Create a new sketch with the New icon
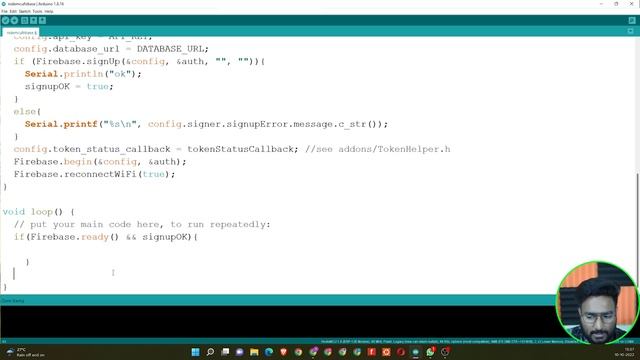This screenshot has height=360, width=640. click(24, 20)
